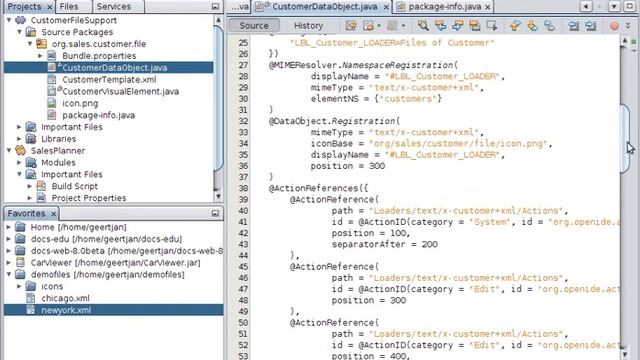640x360 pixels.
Task: Toggle Rectangular Selection icon
Action: tap(491, 26)
